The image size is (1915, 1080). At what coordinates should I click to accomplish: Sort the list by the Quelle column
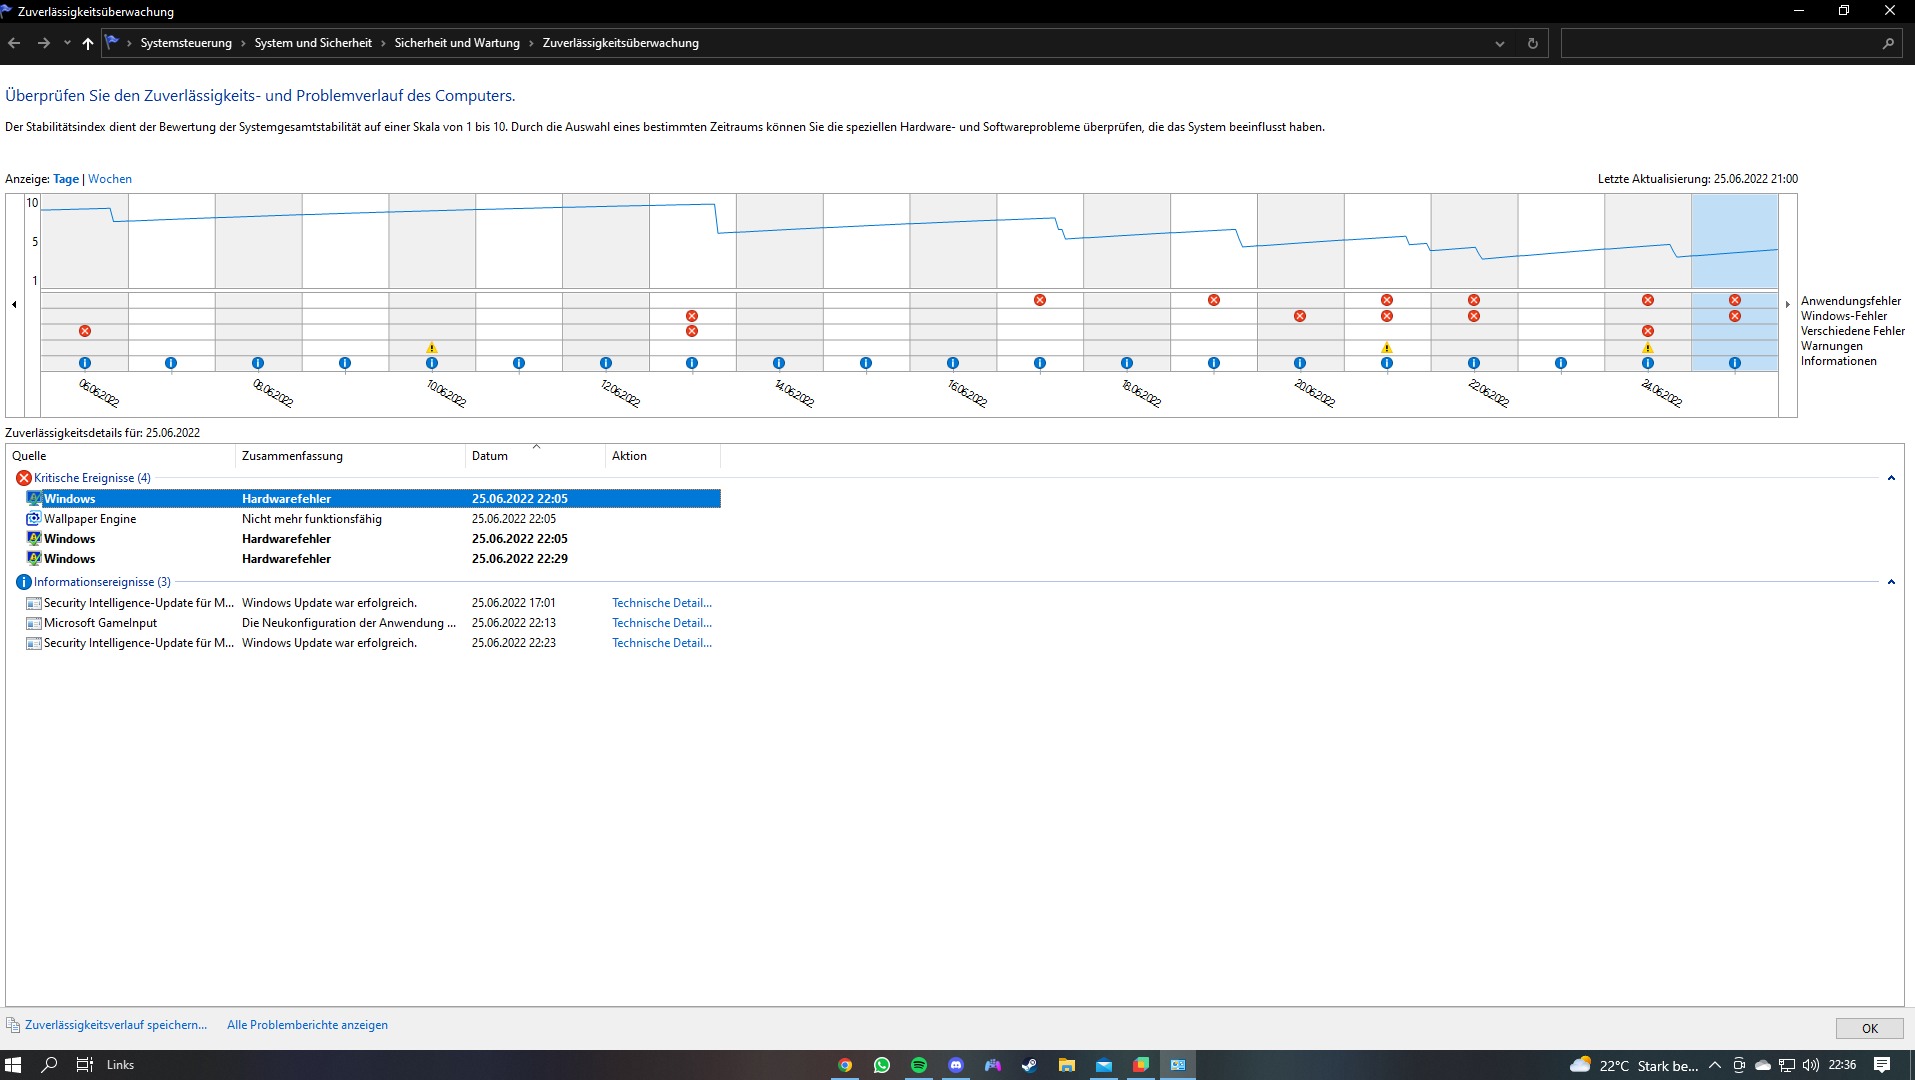[x=121, y=456]
